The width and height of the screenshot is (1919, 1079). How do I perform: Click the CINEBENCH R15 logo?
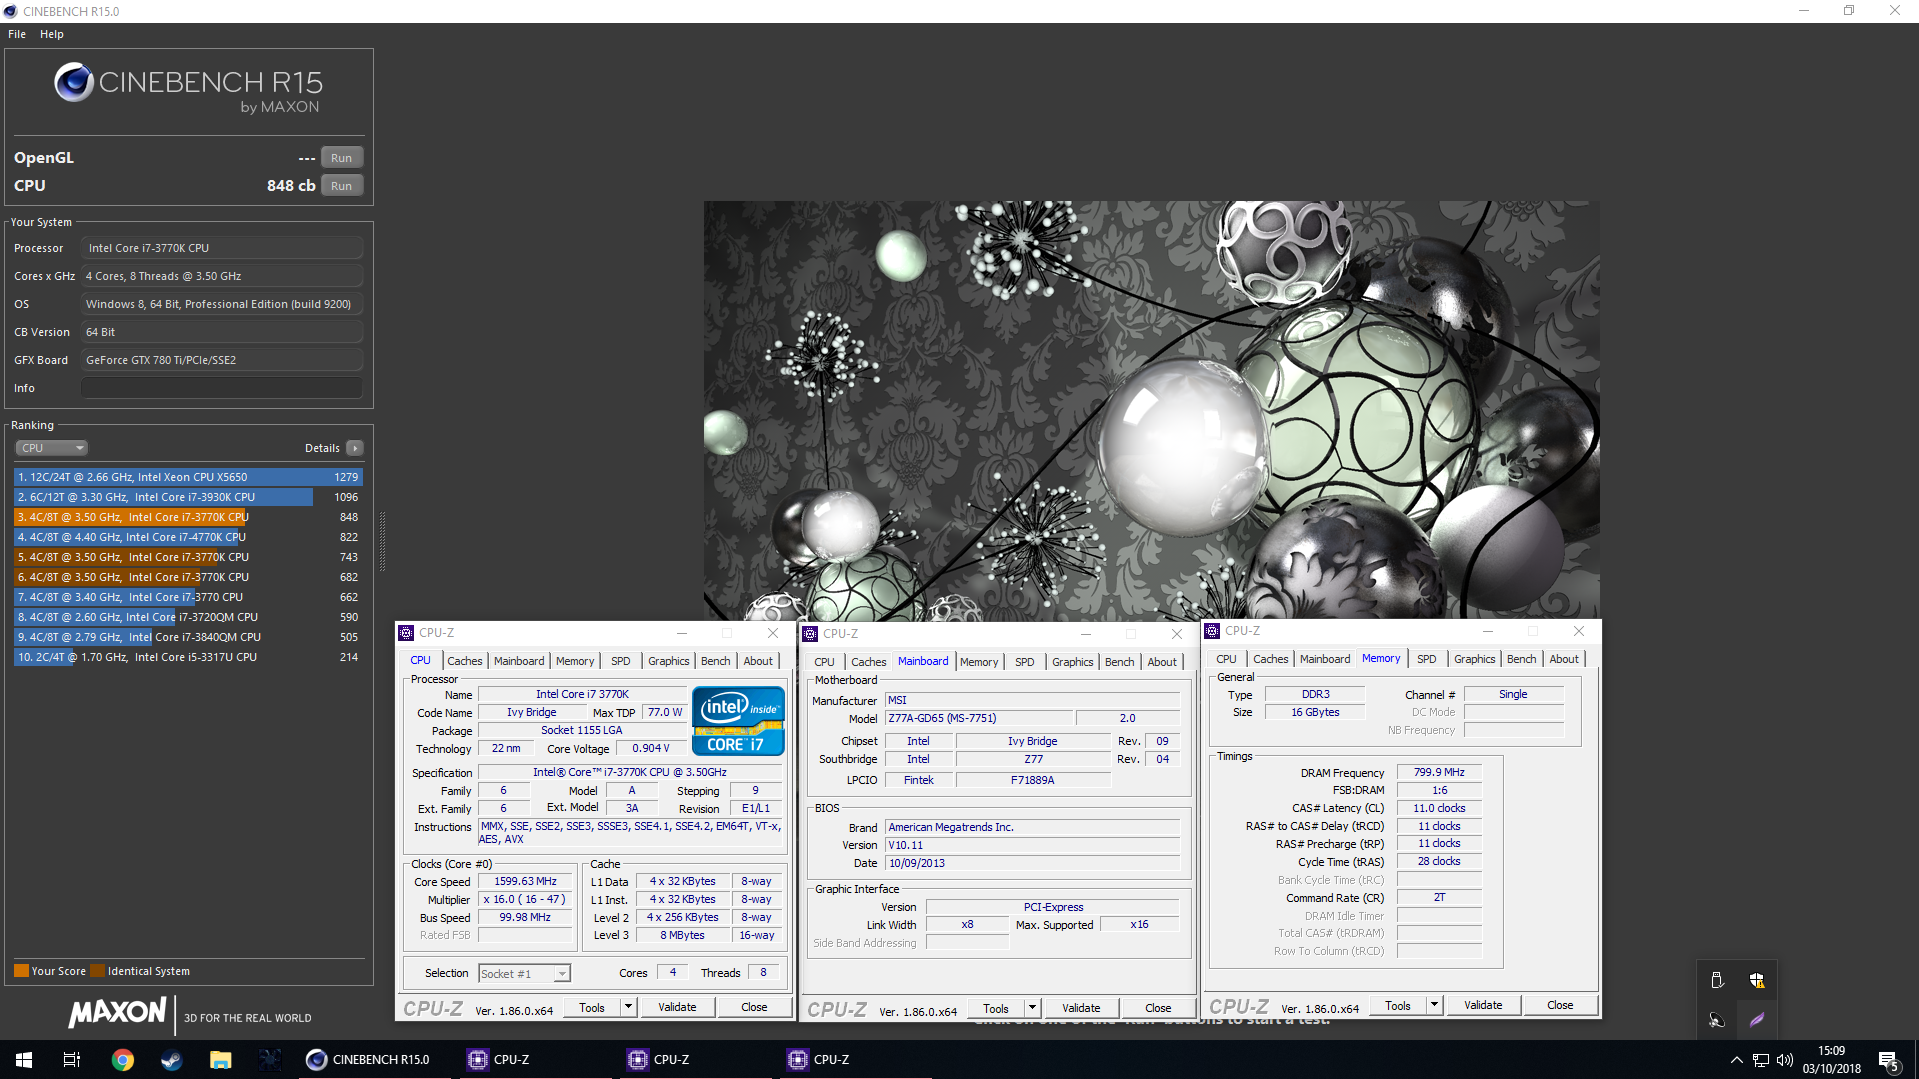point(189,88)
